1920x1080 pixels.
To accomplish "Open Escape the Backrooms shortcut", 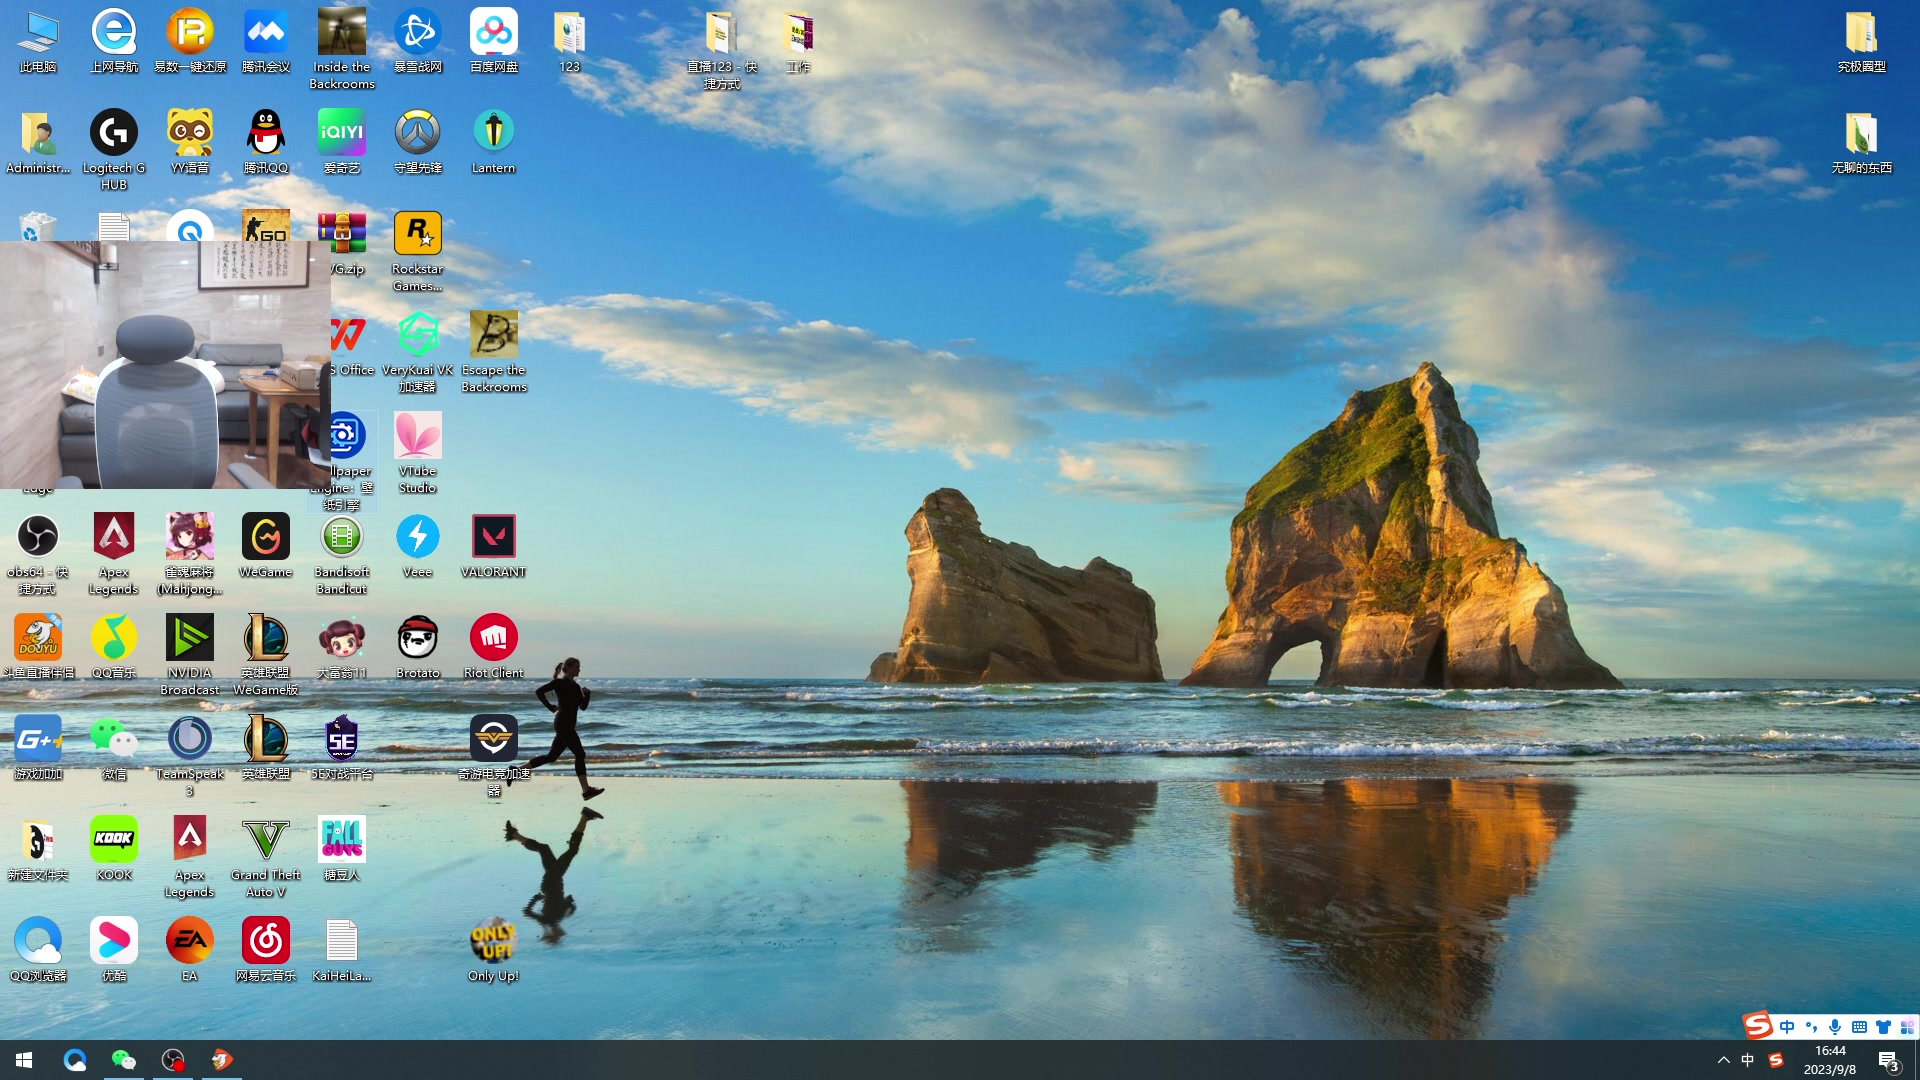I will (x=493, y=335).
